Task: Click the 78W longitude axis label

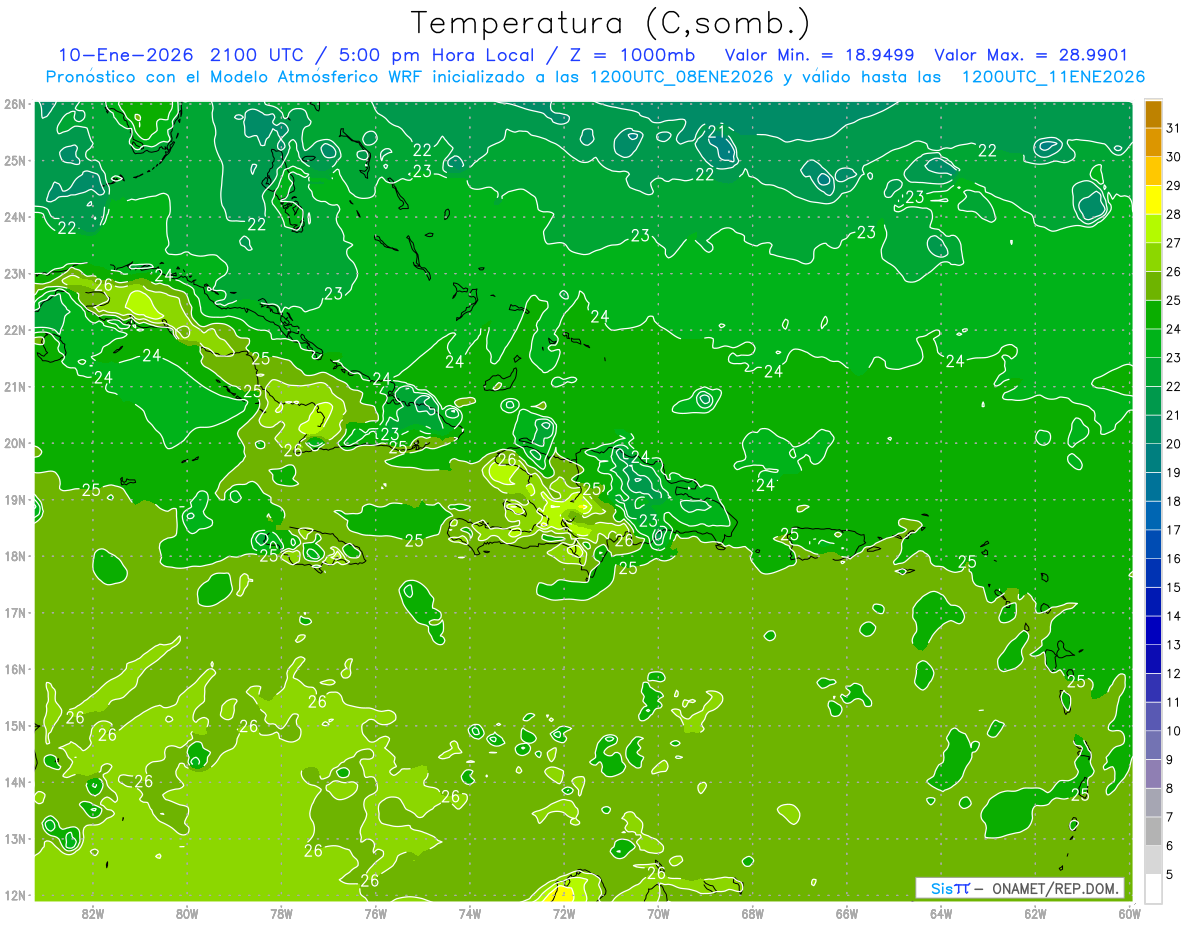Action: (281, 913)
